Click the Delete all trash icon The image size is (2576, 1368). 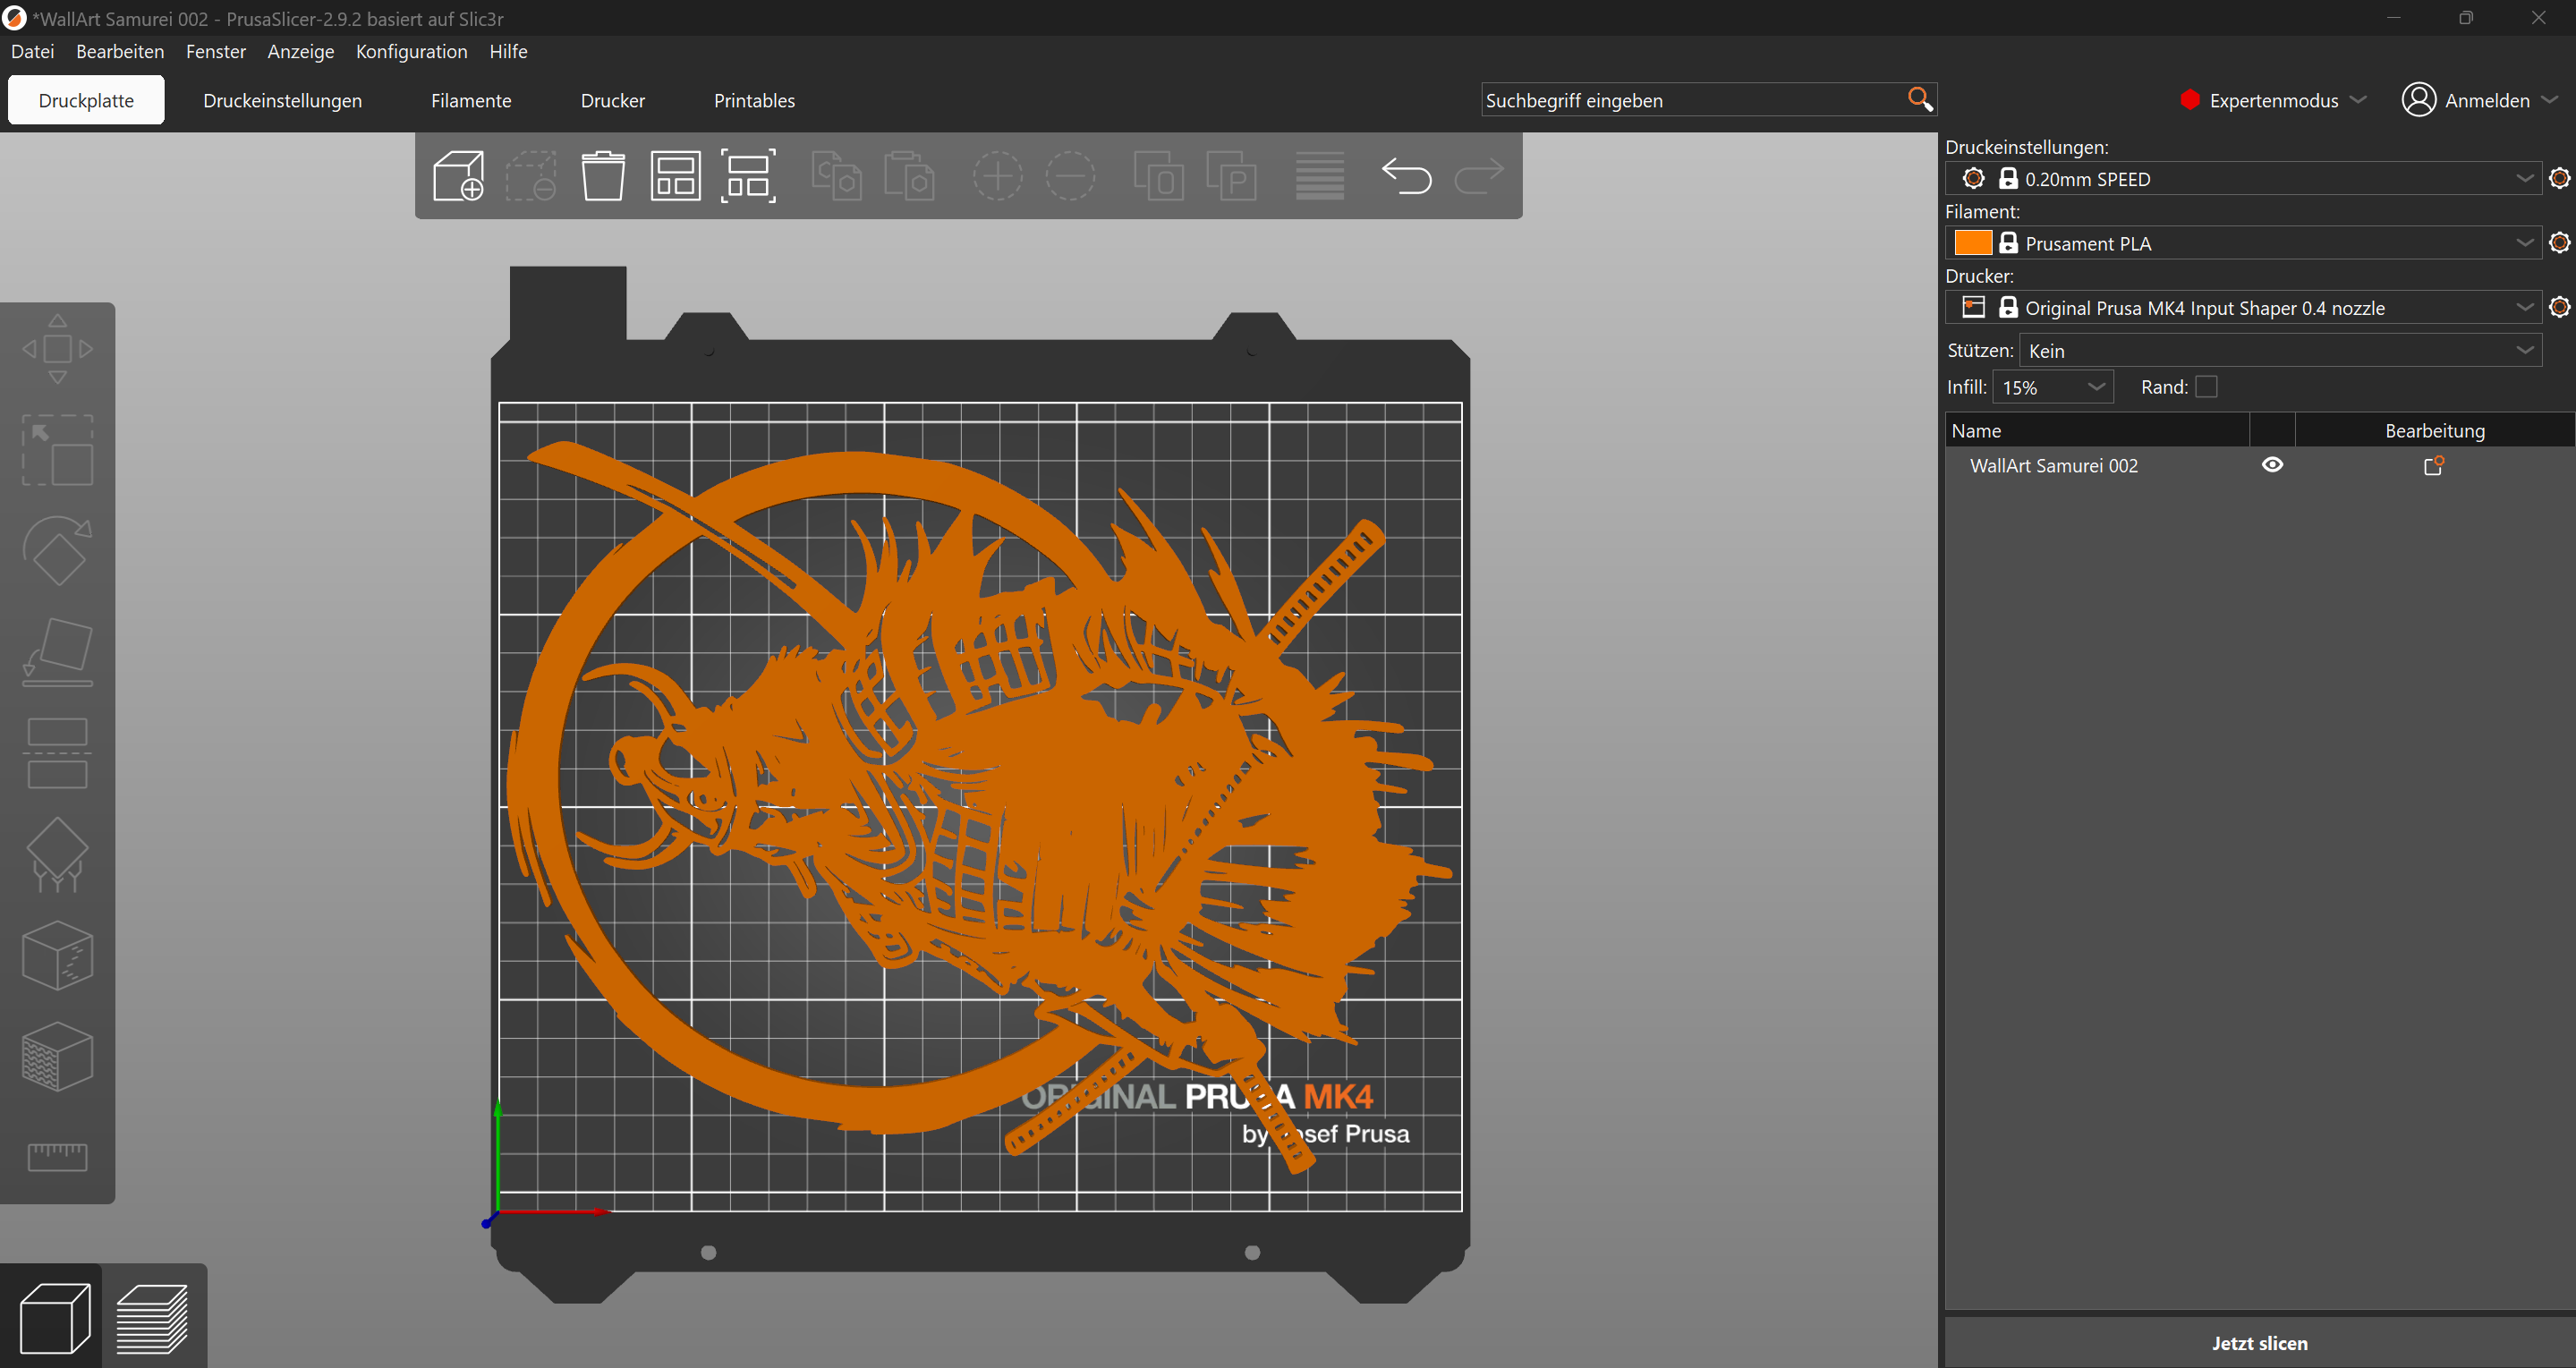tap(603, 177)
